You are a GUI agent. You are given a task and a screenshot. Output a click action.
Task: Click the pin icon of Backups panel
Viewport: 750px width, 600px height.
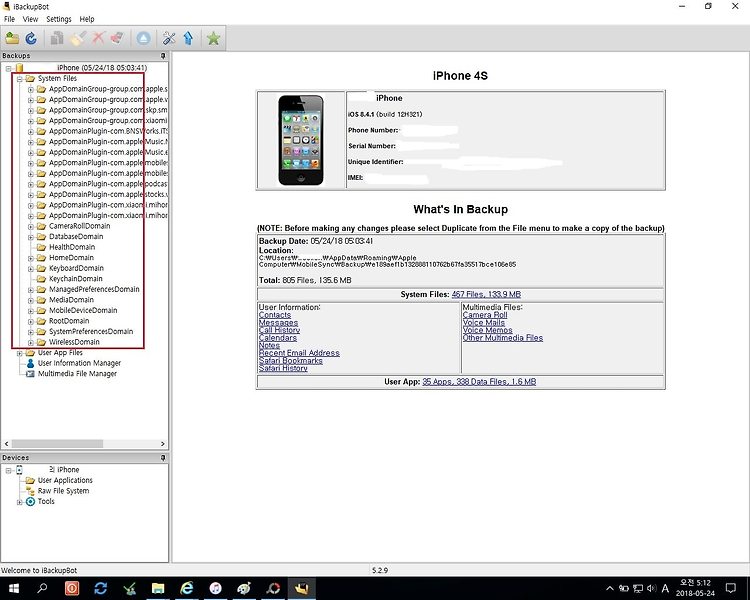pos(163,56)
